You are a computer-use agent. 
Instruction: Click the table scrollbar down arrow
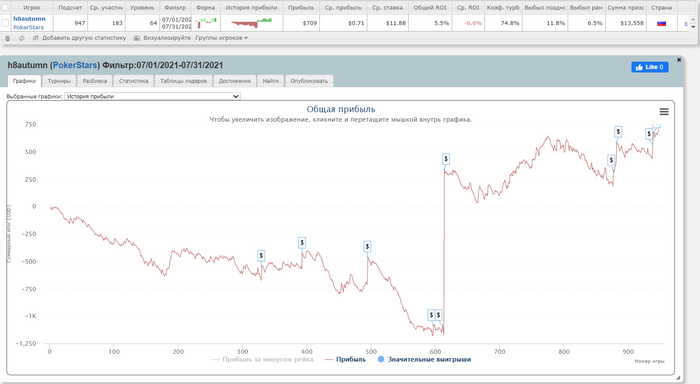point(693,27)
